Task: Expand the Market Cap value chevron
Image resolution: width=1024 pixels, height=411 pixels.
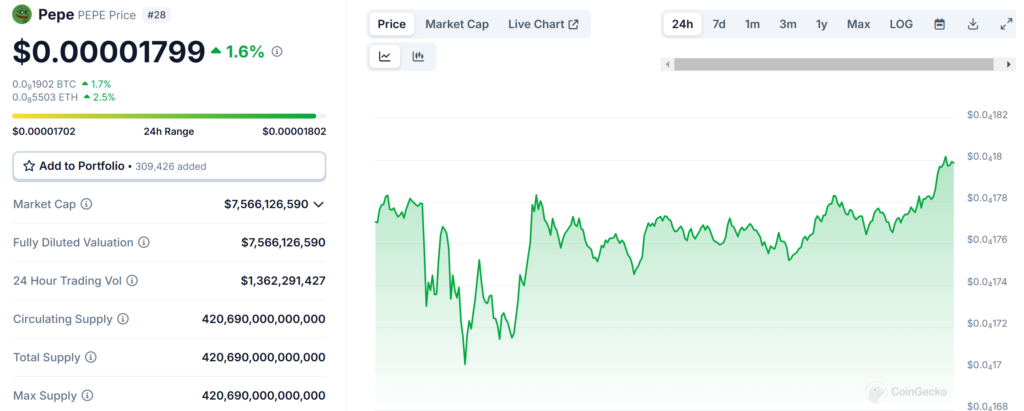Action: click(318, 204)
